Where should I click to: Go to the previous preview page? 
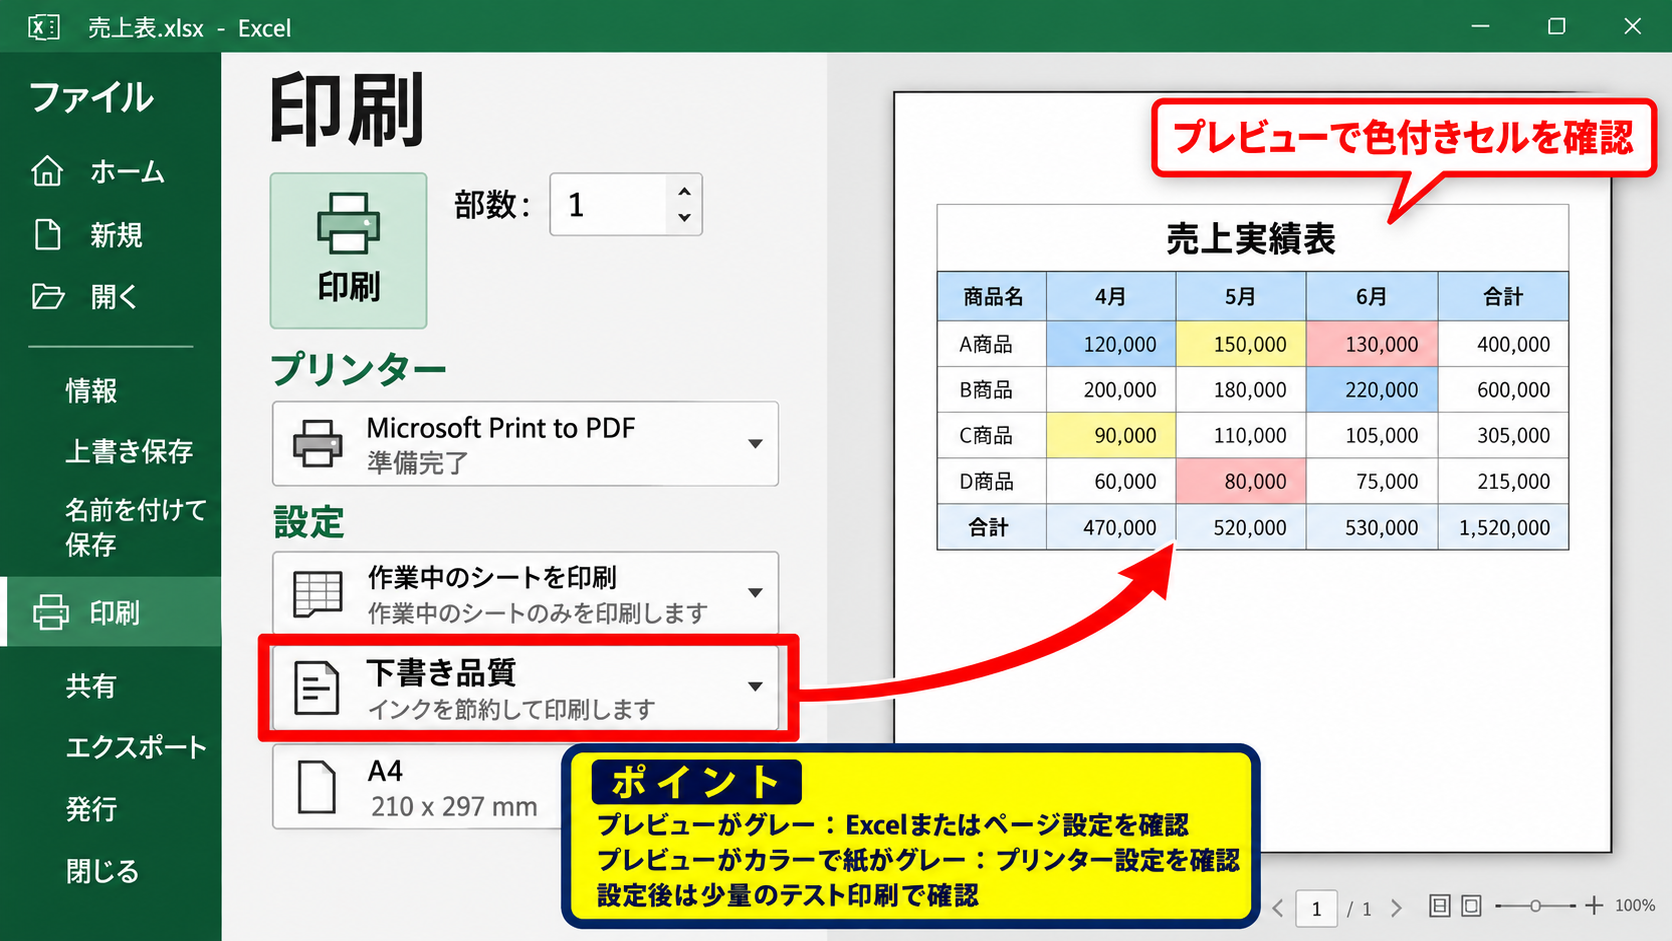(x=1278, y=908)
